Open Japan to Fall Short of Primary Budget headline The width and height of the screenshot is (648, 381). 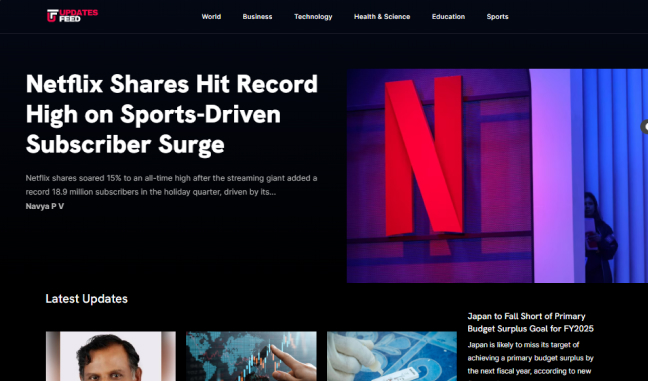pos(530,322)
